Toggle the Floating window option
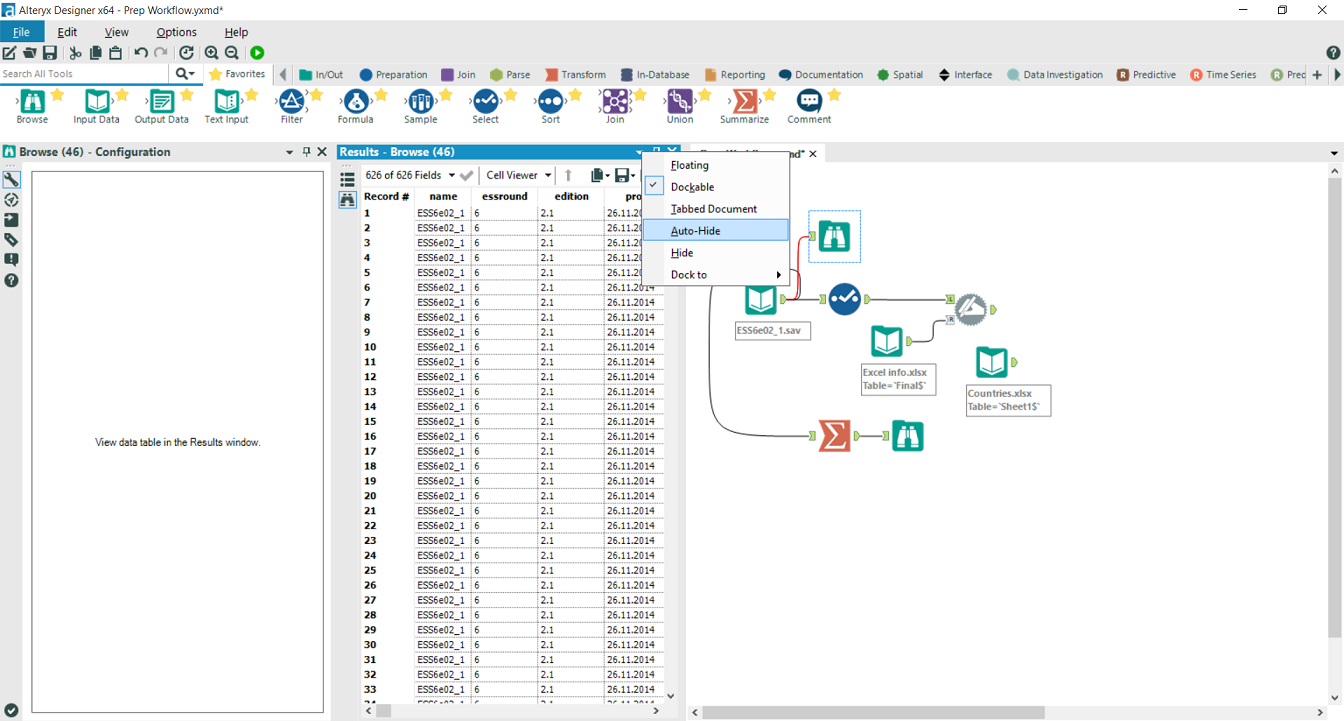 tap(689, 165)
